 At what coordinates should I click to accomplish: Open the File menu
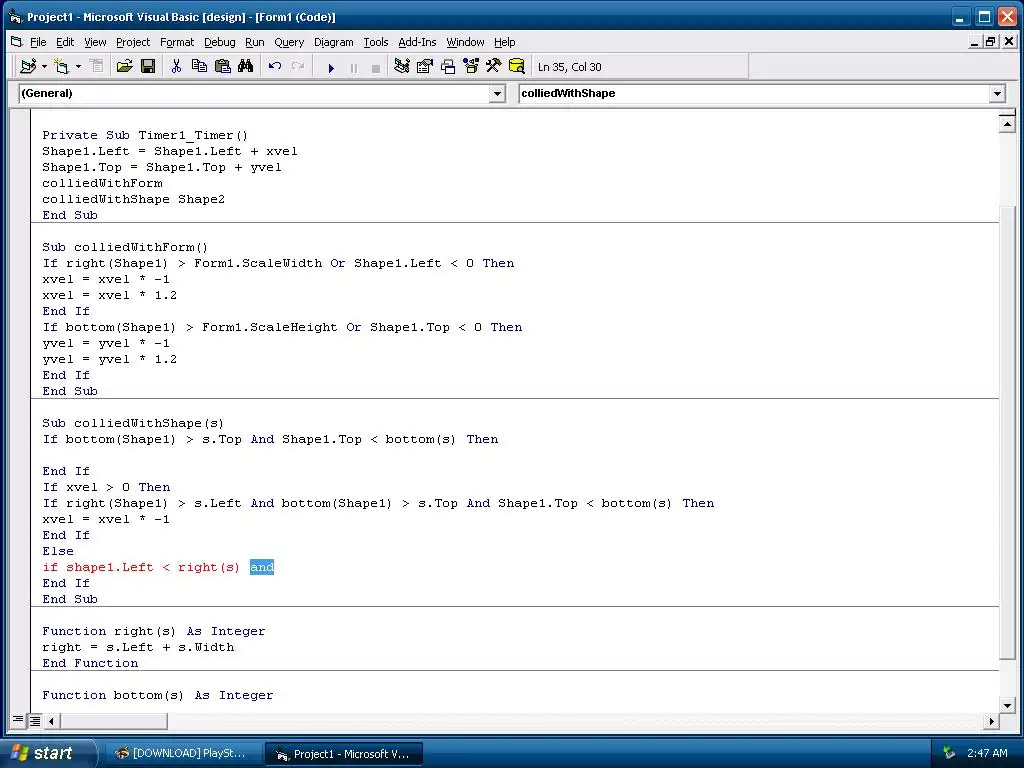coord(38,42)
